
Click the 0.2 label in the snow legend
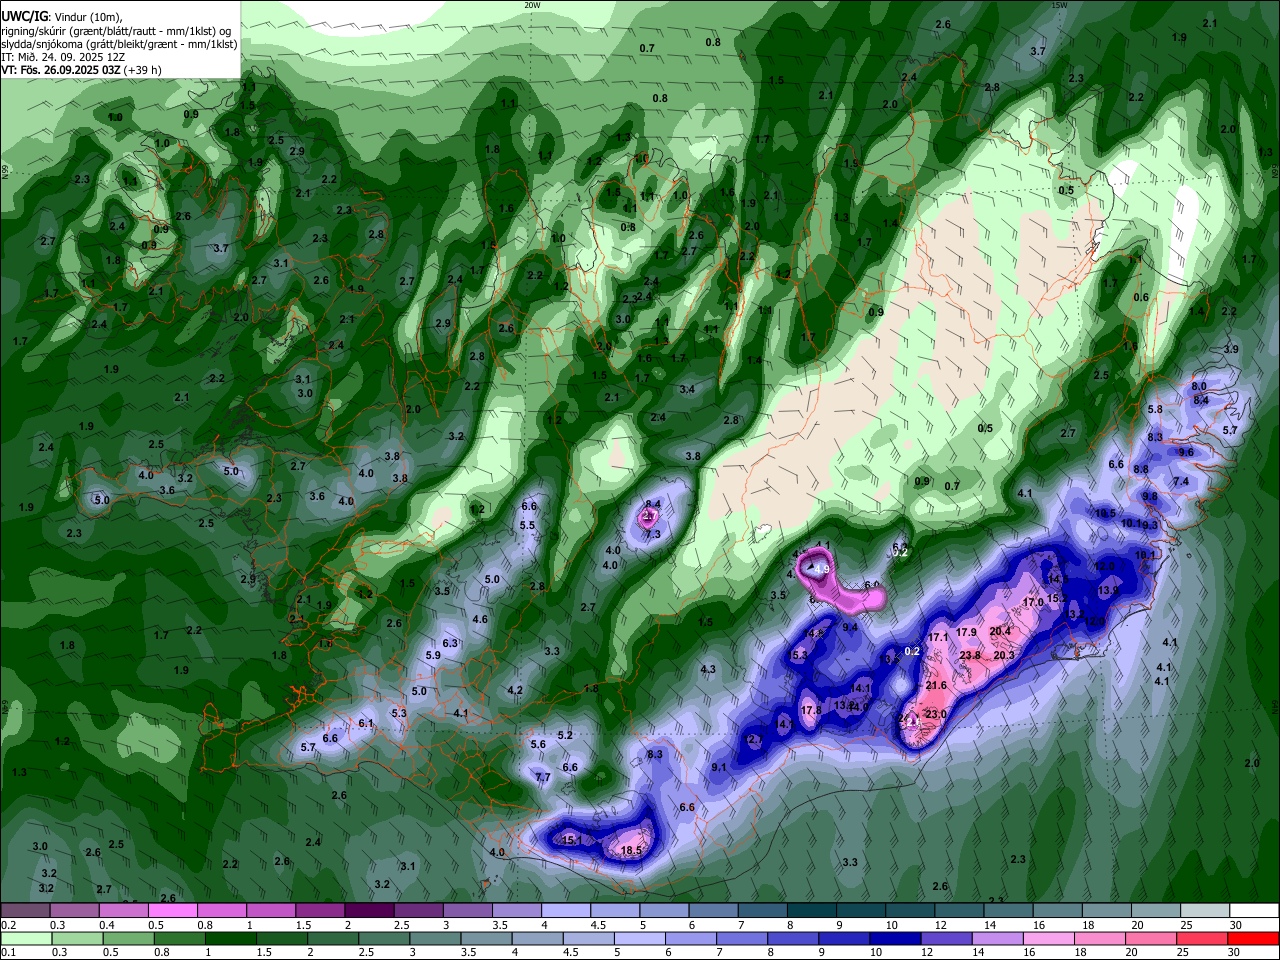[8, 925]
